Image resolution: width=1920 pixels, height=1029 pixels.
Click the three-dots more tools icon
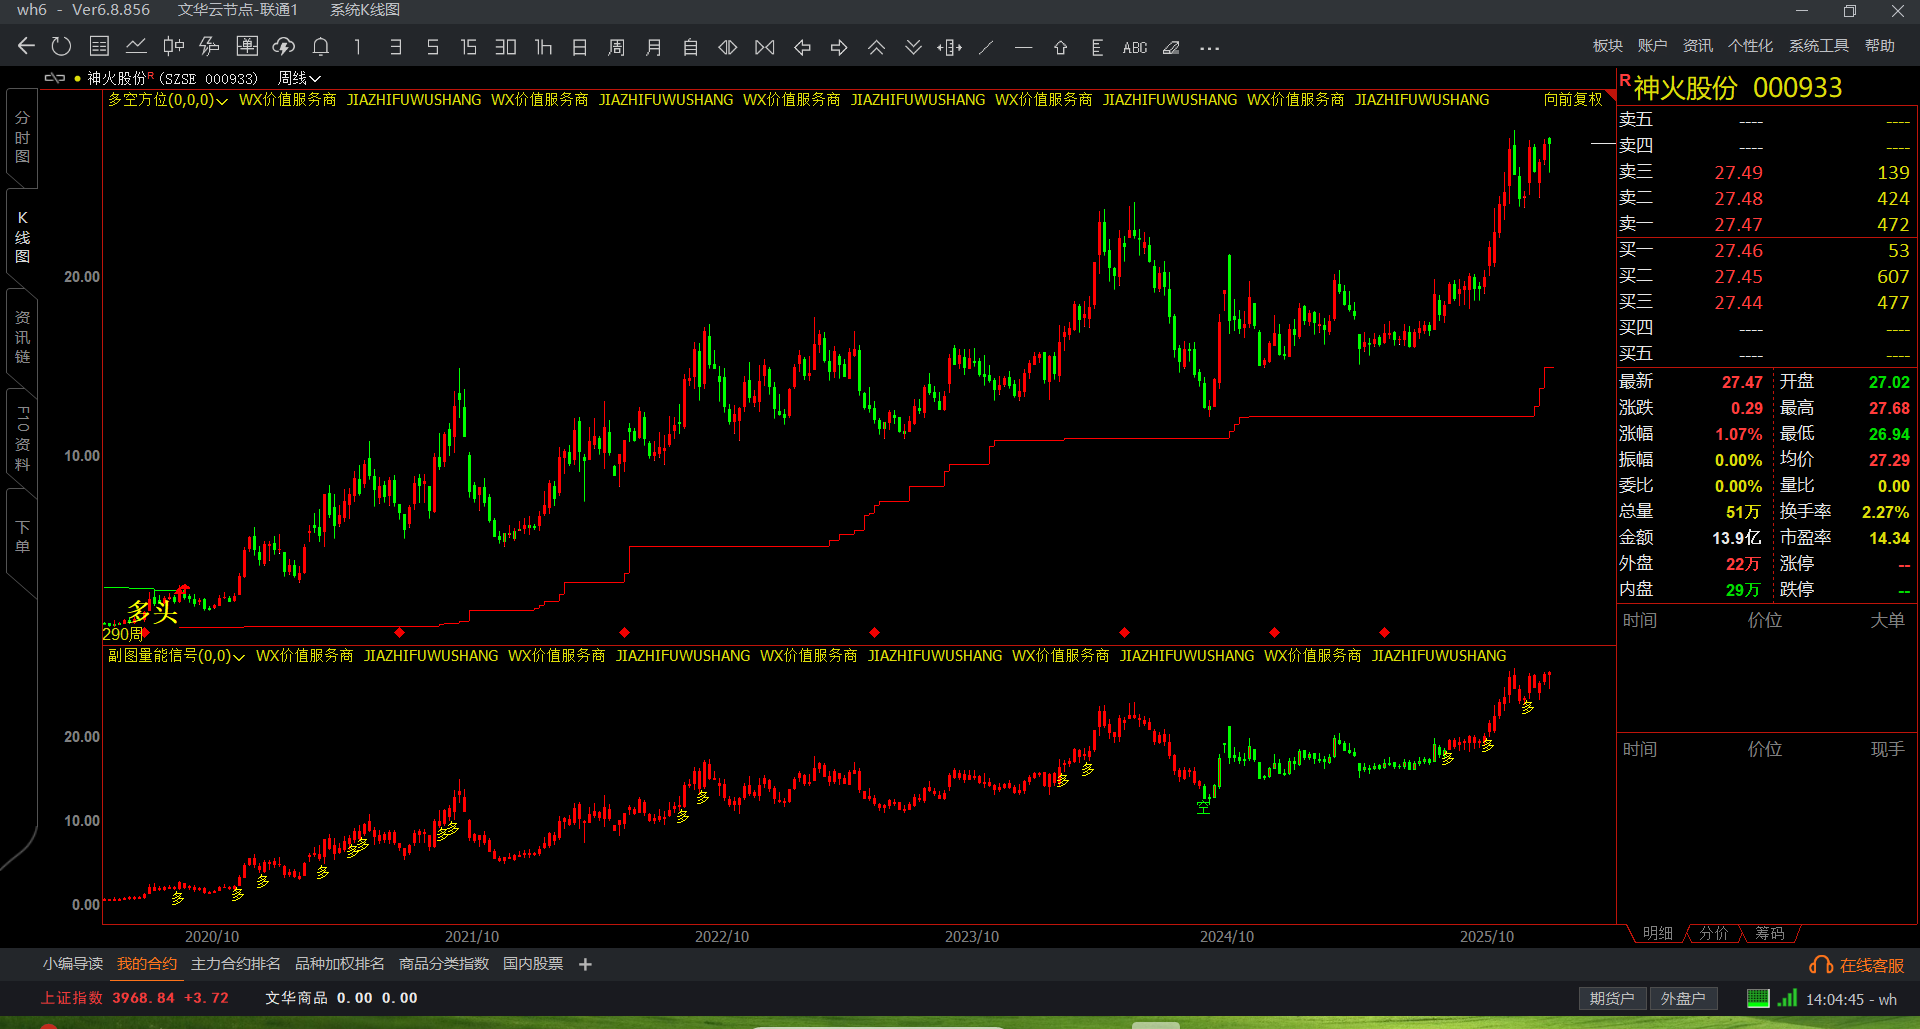pos(1209,47)
